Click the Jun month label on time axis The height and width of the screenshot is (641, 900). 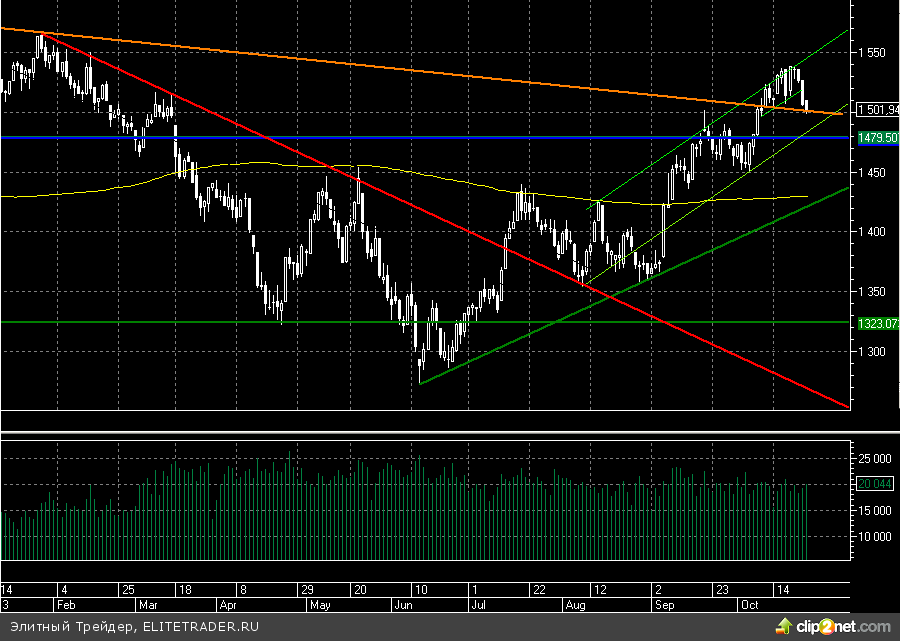405,605
